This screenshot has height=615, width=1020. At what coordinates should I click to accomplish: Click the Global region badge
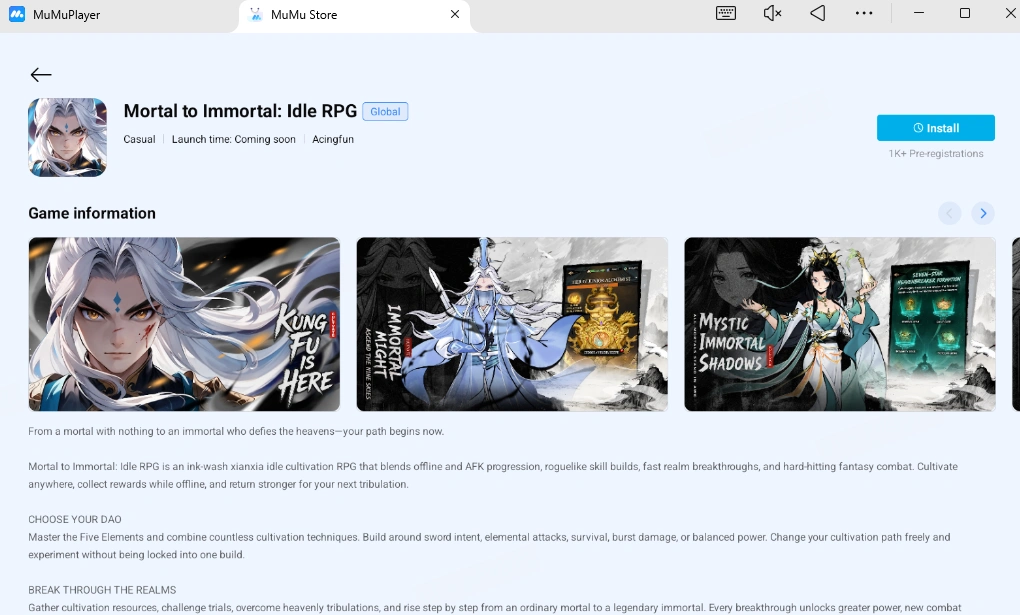pos(385,112)
